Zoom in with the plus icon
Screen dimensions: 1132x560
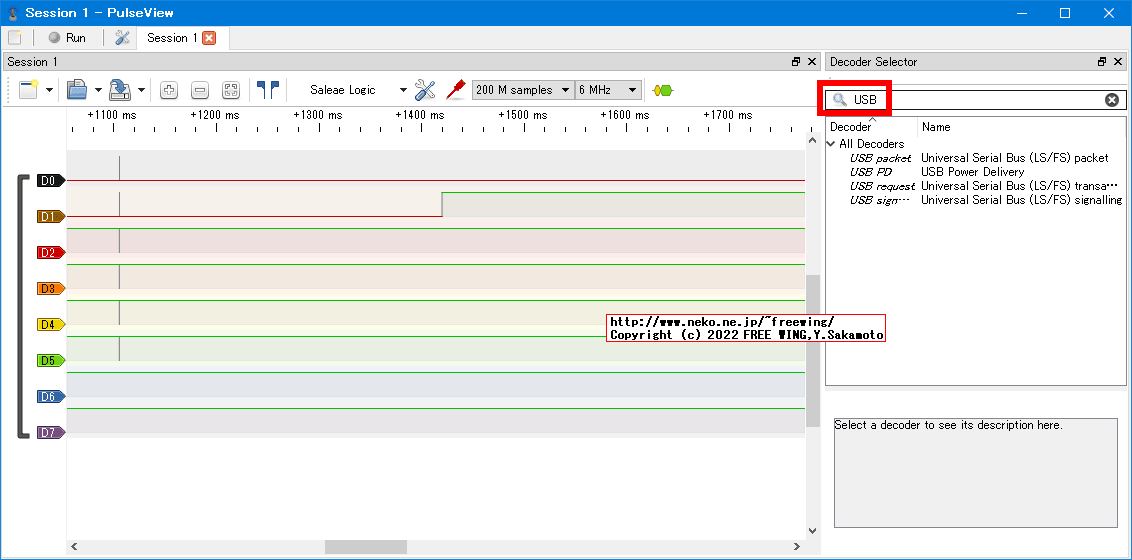[x=169, y=90]
